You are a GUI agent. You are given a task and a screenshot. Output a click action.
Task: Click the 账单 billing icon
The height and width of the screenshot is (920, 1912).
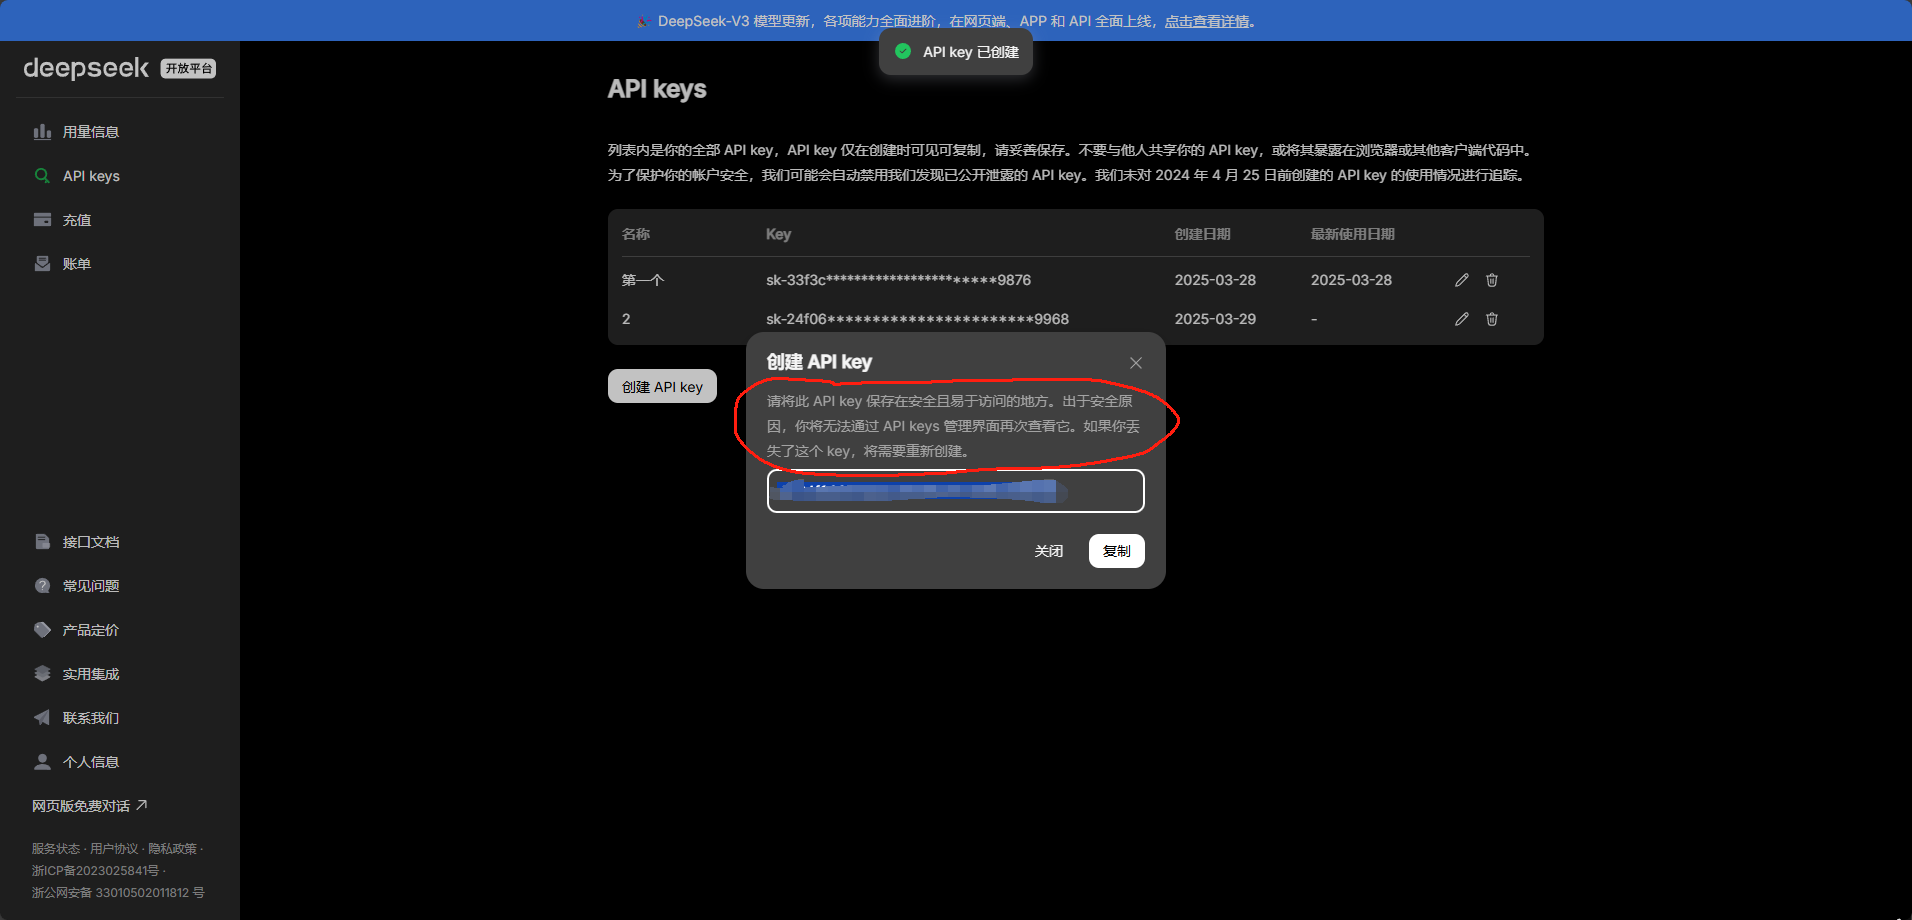tap(42, 263)
